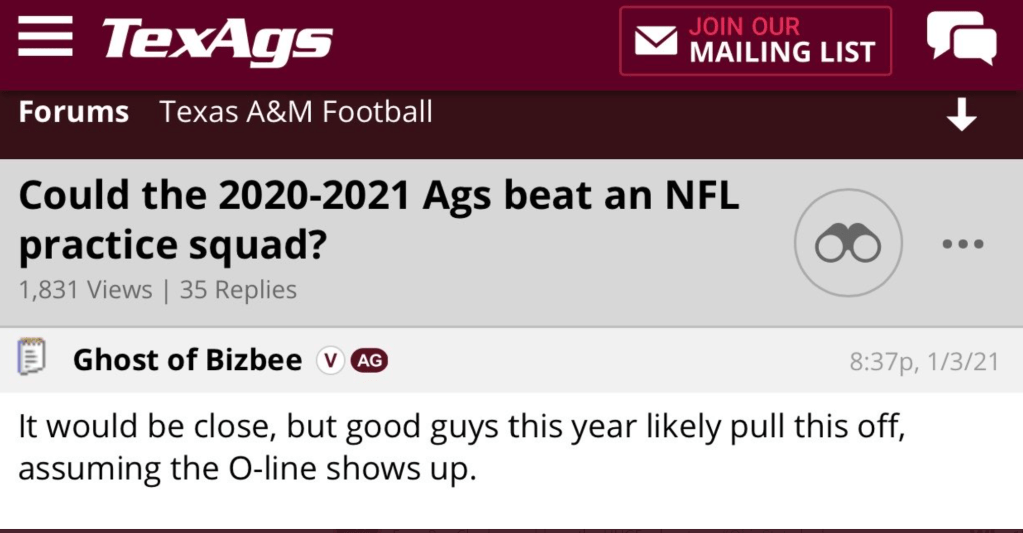The height and width of the screenshot is (533, 1023).
Task: Click the 1,831 Views count
Action: click(x=85, y=290)
